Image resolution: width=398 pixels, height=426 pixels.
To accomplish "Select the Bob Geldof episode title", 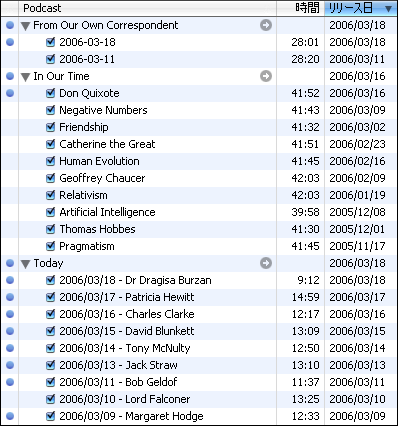I will point(118,382).
